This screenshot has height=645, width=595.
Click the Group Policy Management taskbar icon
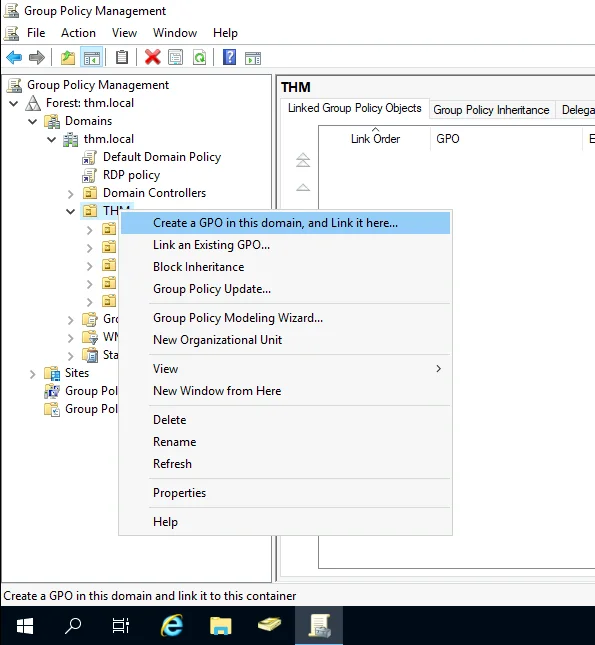(319, 626)
